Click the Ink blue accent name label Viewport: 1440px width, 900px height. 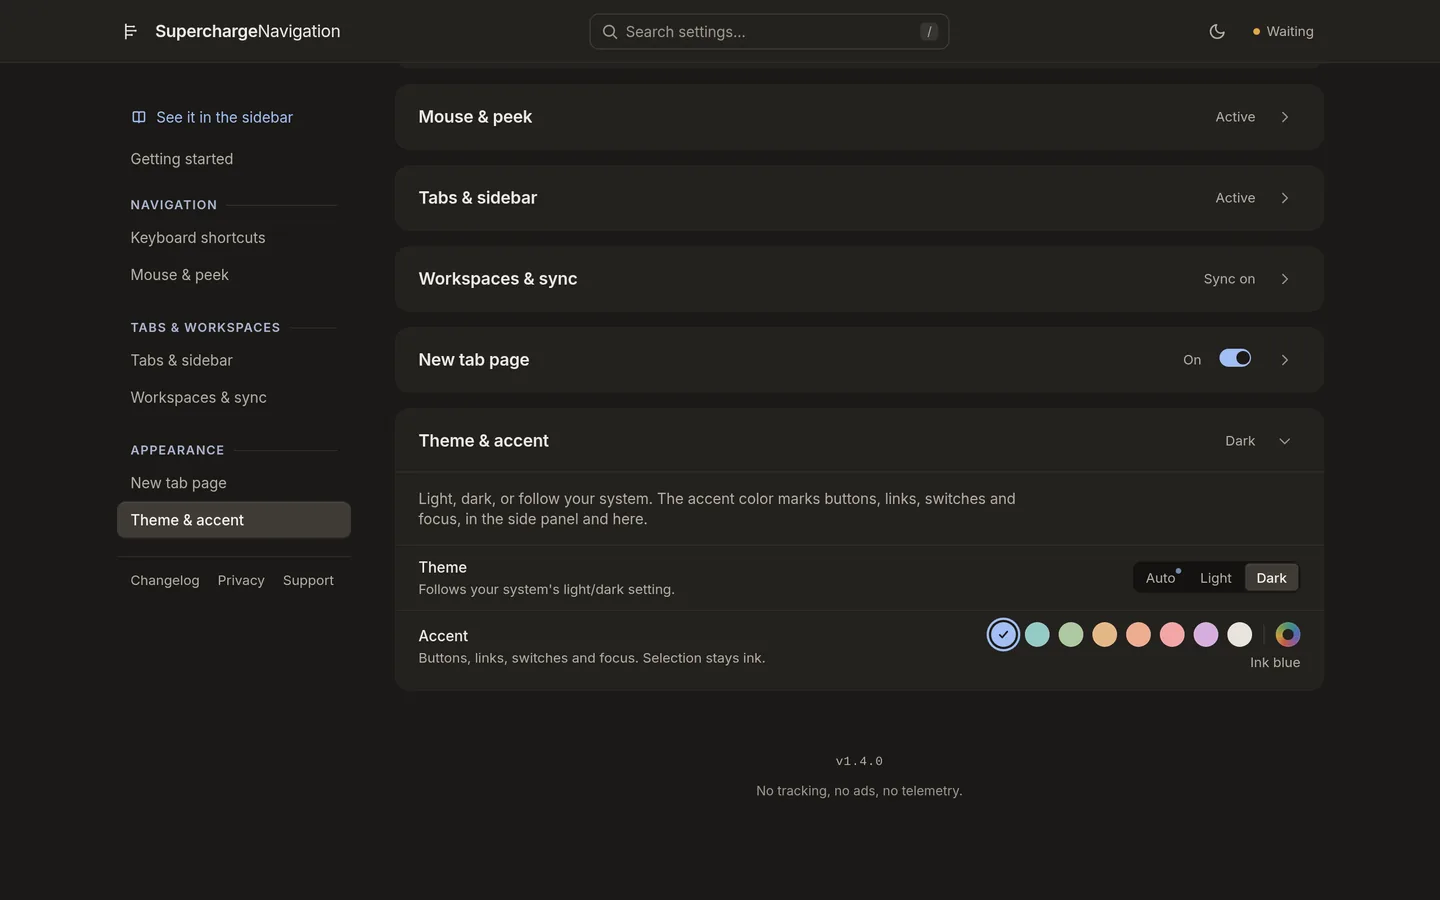point(1275,663)
